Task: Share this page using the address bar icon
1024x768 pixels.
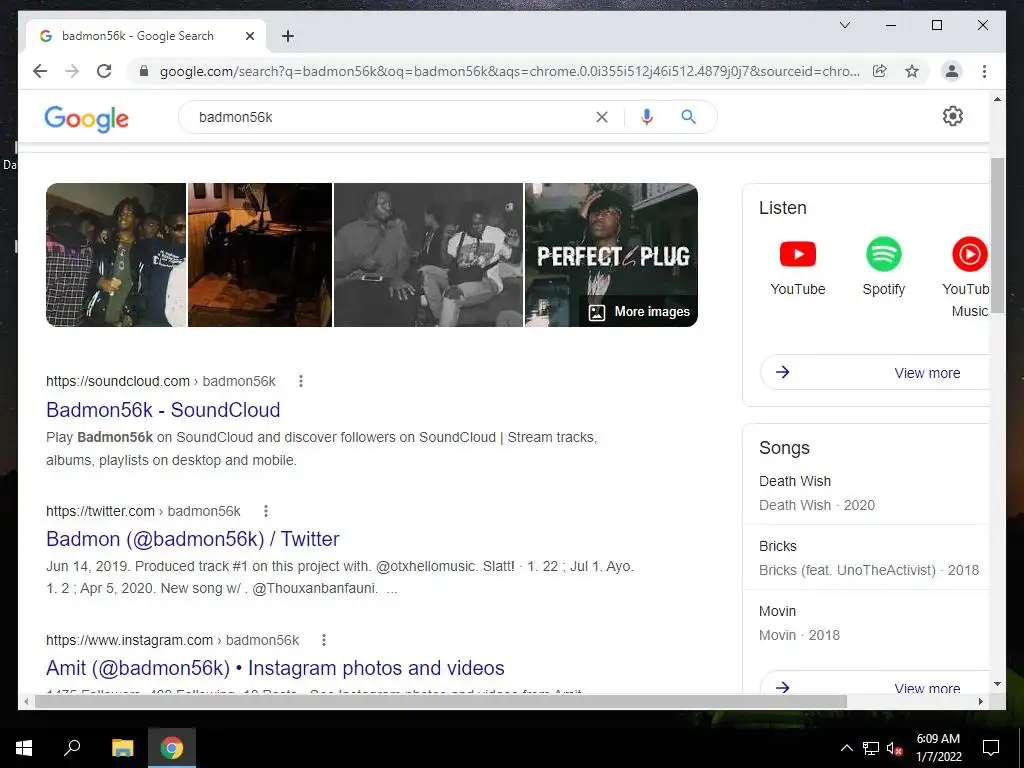Action: tap(880, 71)
